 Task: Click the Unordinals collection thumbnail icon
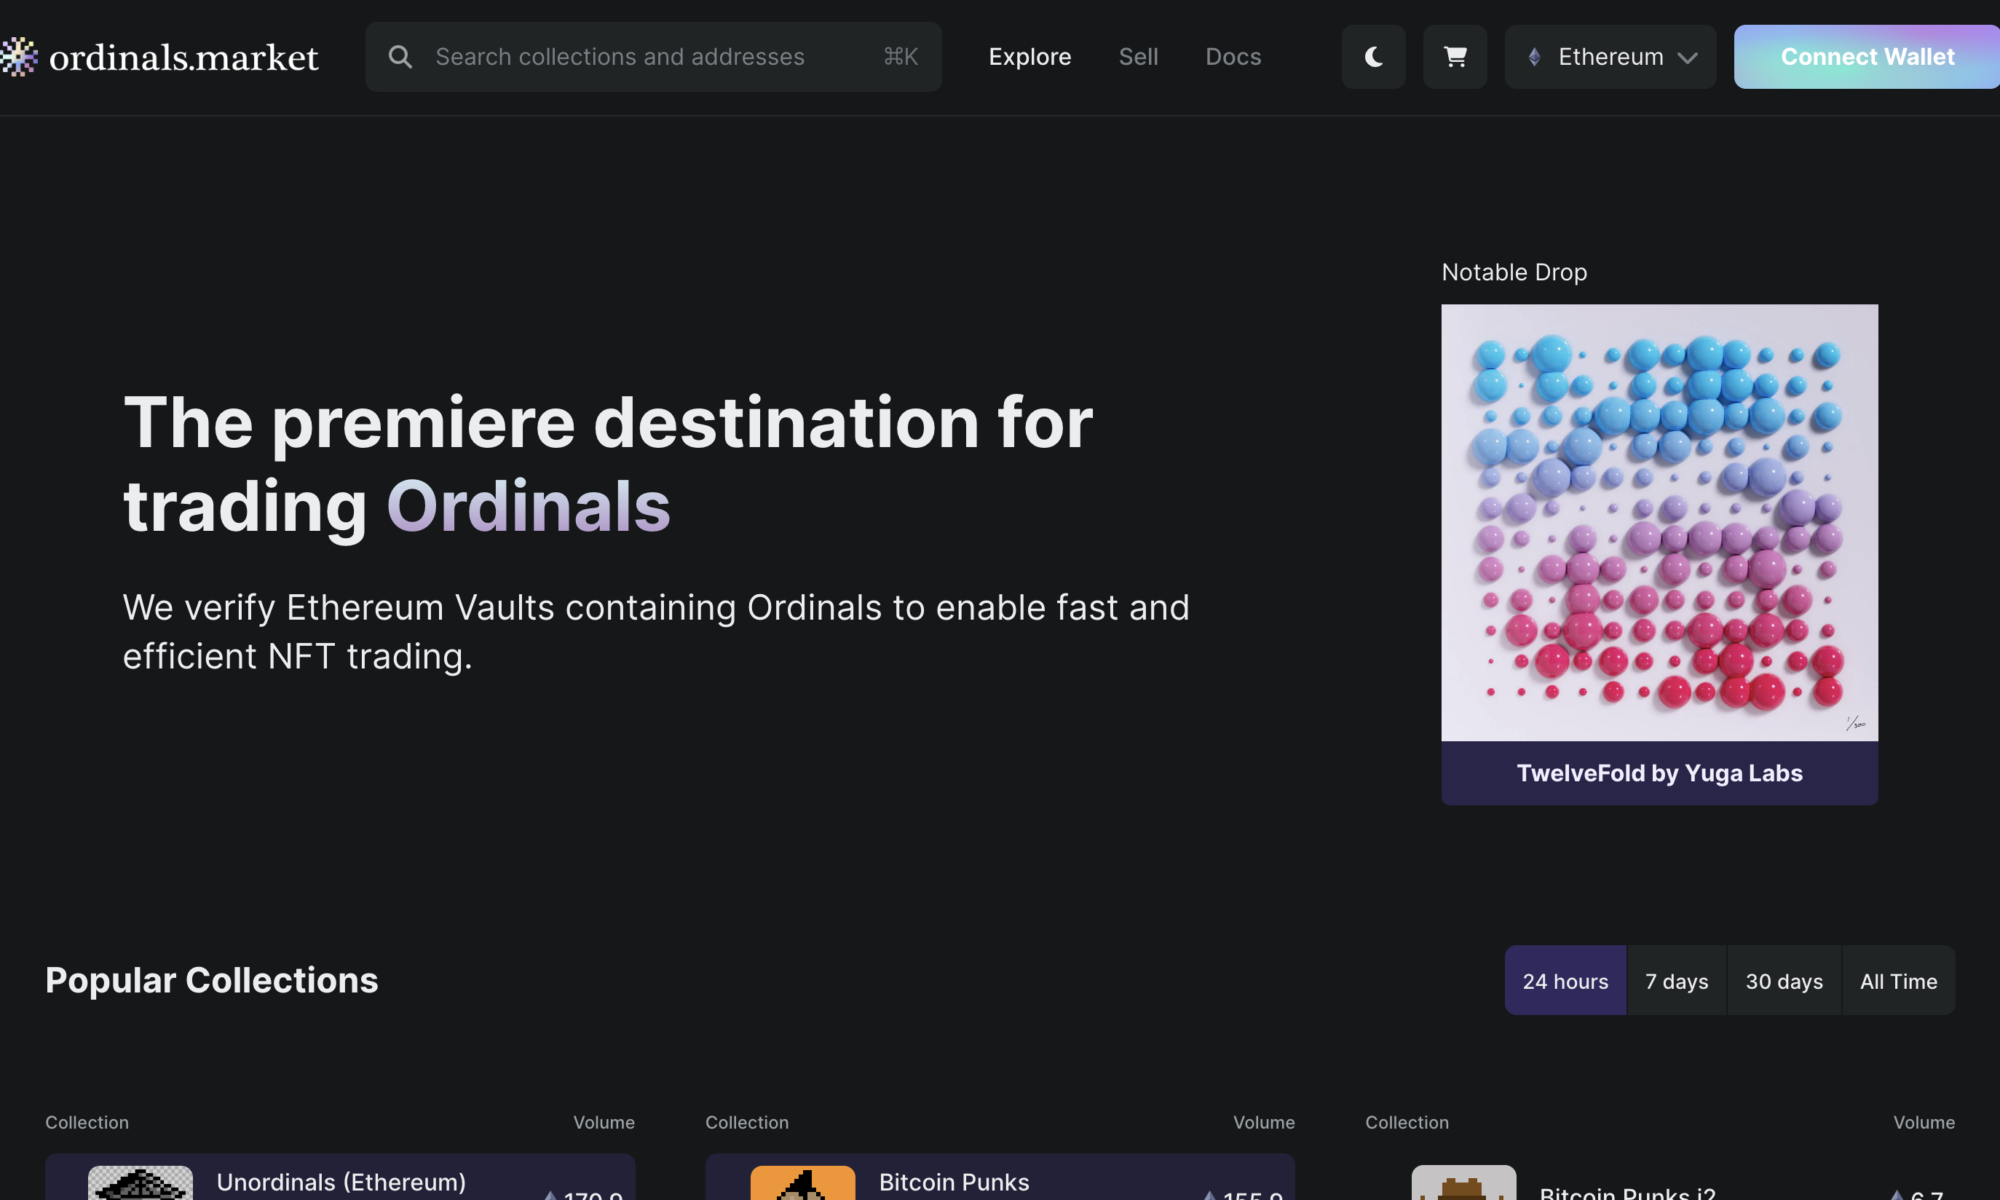140,1185
